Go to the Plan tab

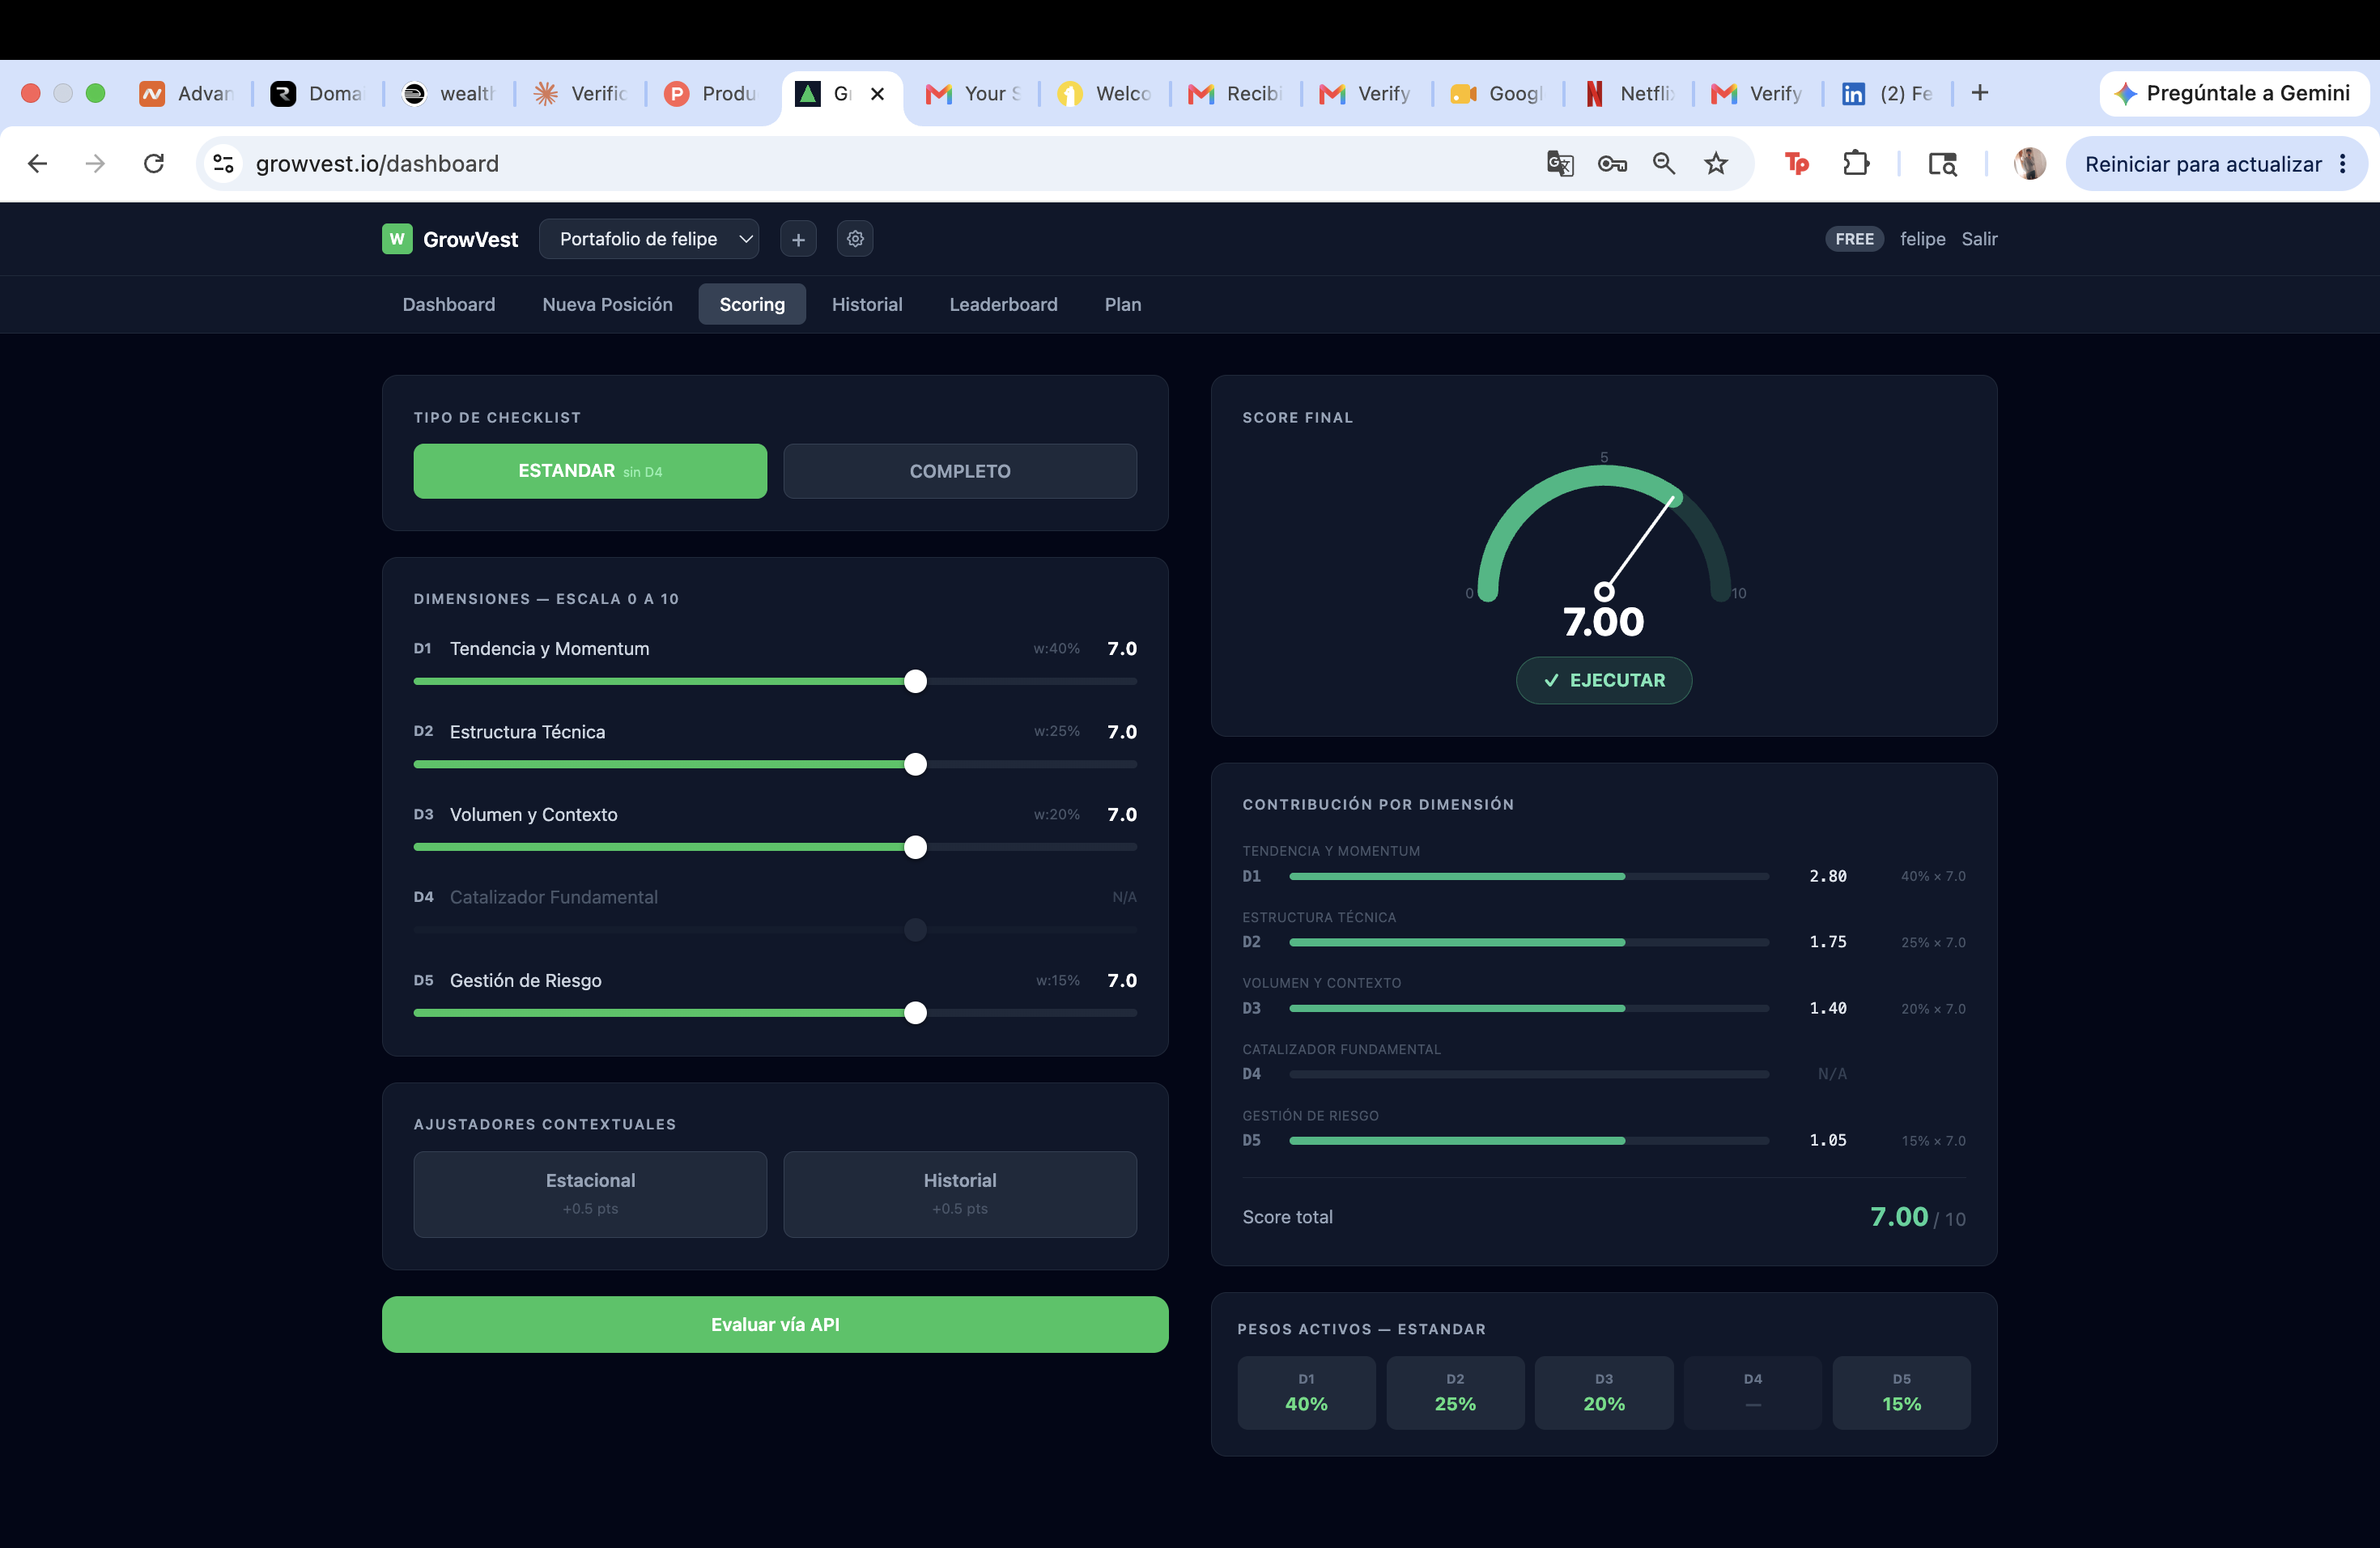[1123, 304]
